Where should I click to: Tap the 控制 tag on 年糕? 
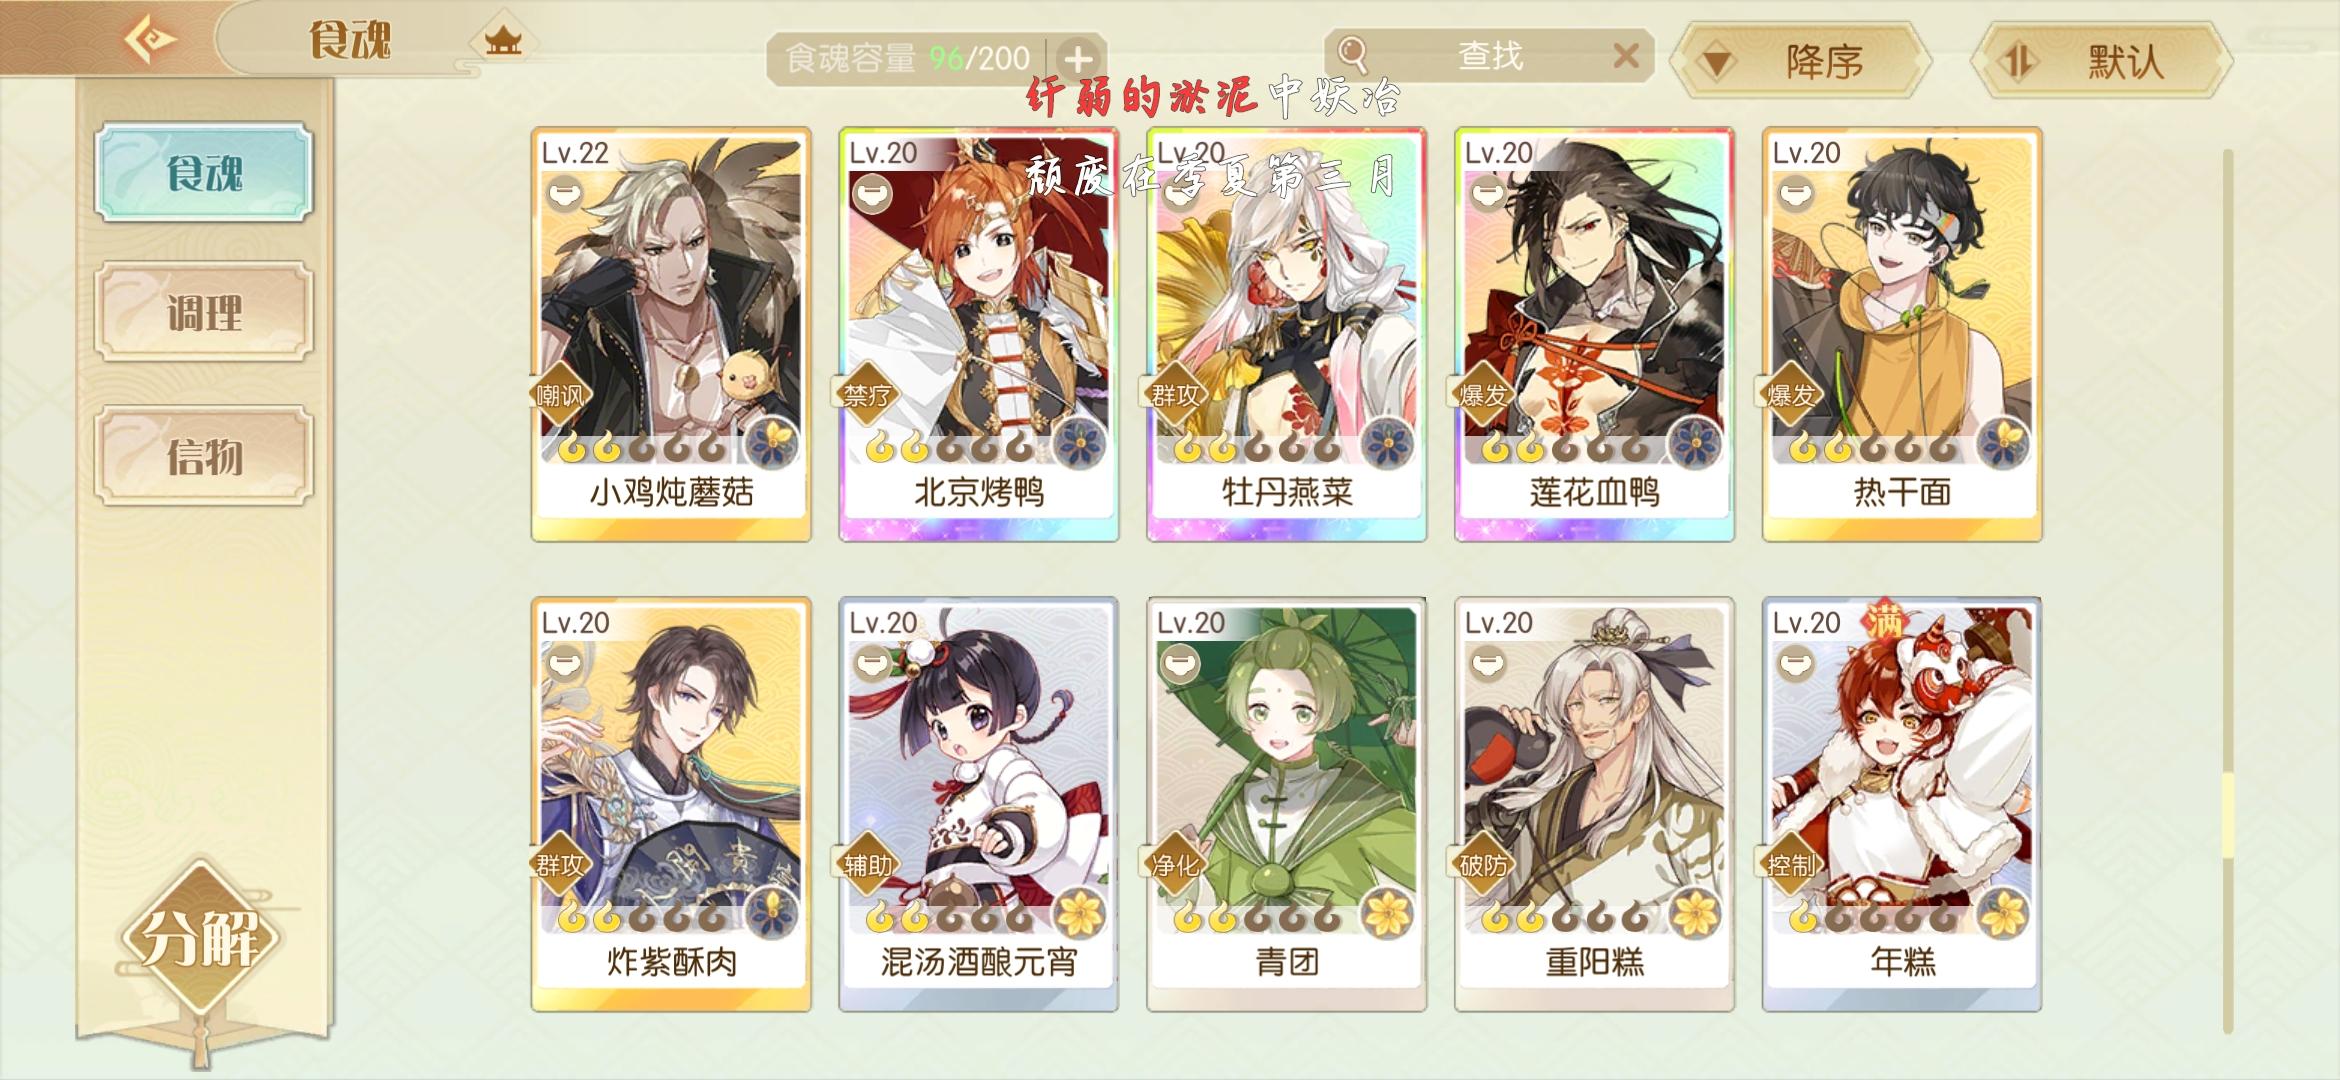pos(1789,865)
